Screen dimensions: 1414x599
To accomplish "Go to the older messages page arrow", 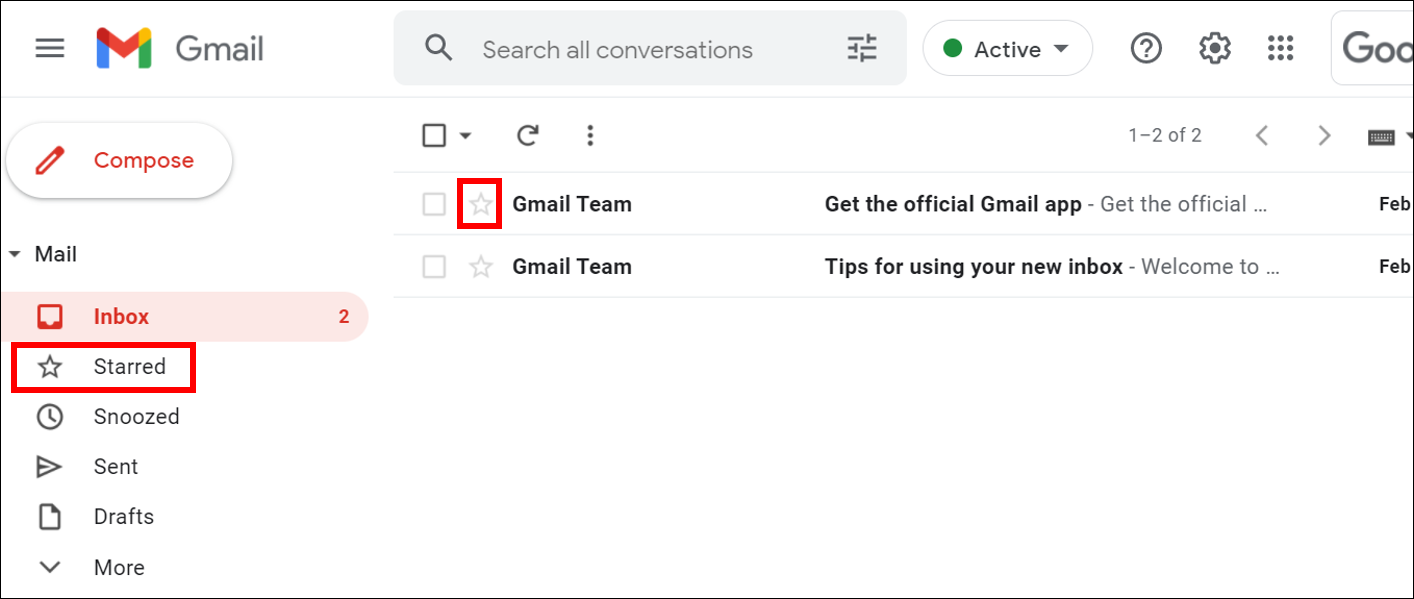I will point(1324,135).
